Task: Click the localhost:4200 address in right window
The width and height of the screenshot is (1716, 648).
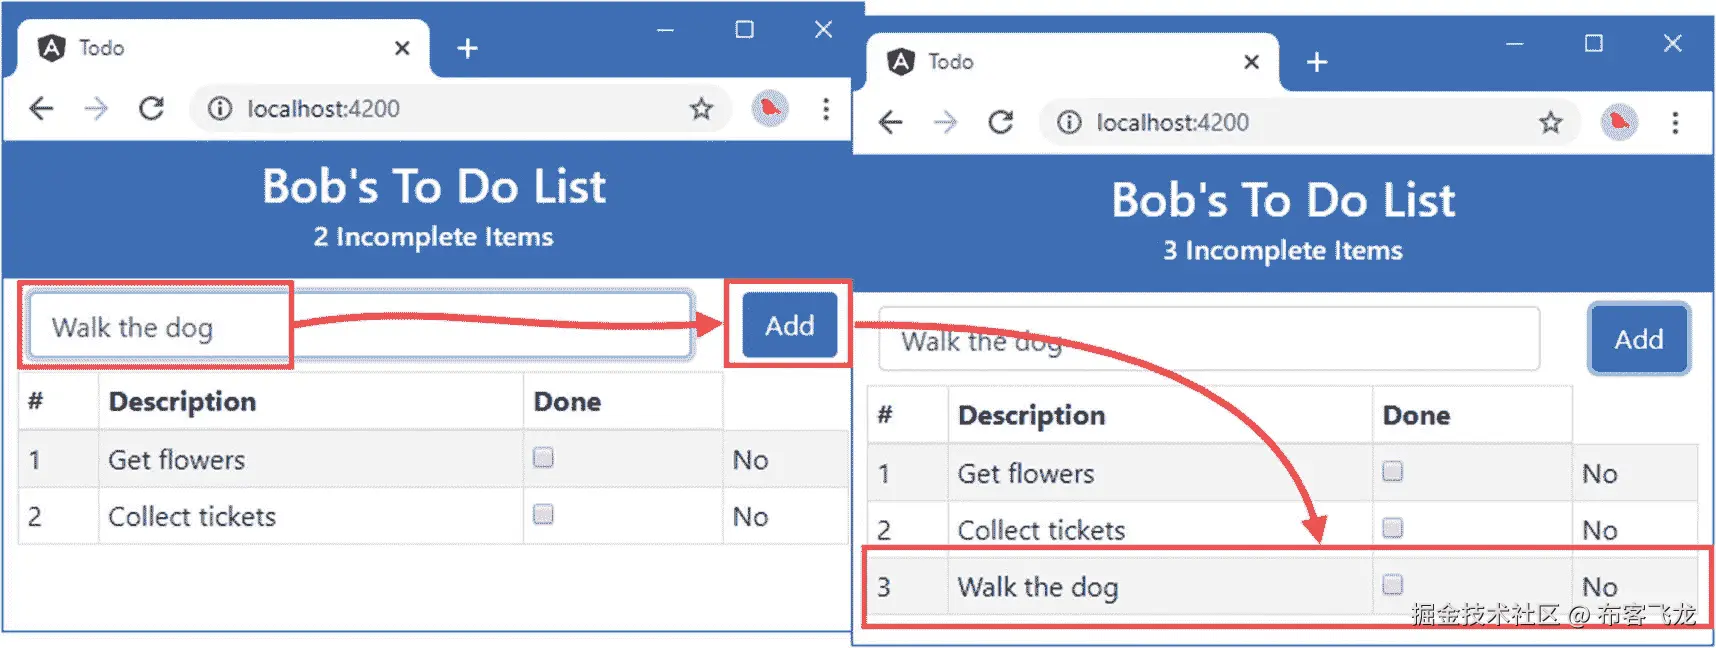Action: [1172, 122]
